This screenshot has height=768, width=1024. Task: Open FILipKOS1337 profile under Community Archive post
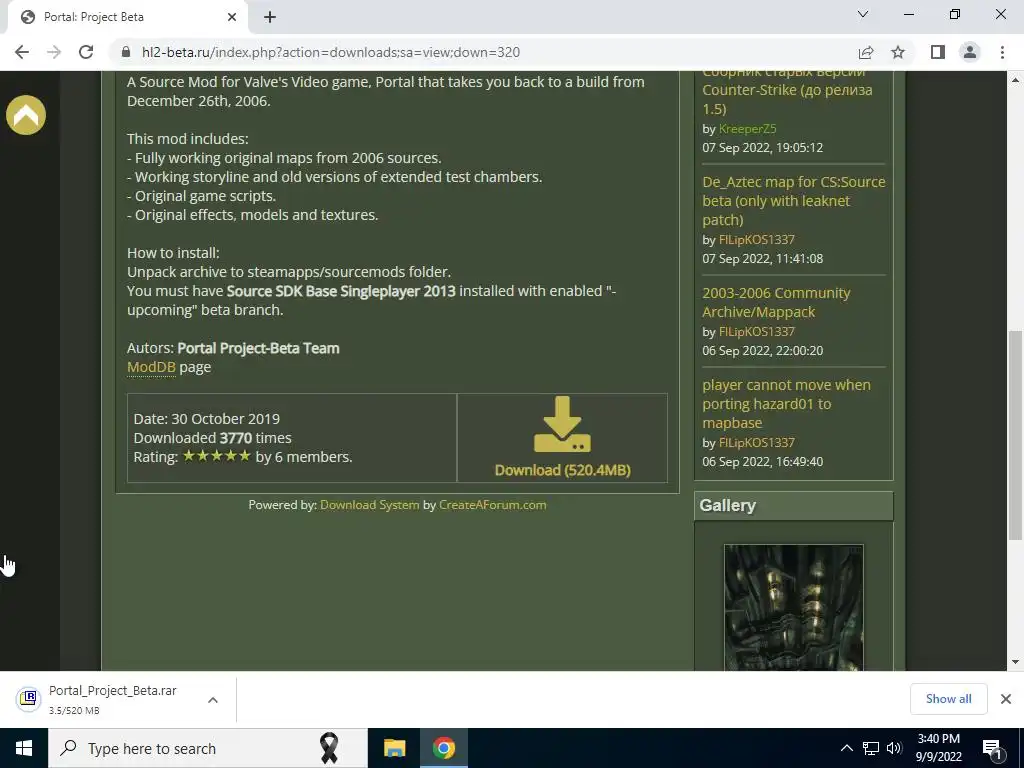click(756, 332)
